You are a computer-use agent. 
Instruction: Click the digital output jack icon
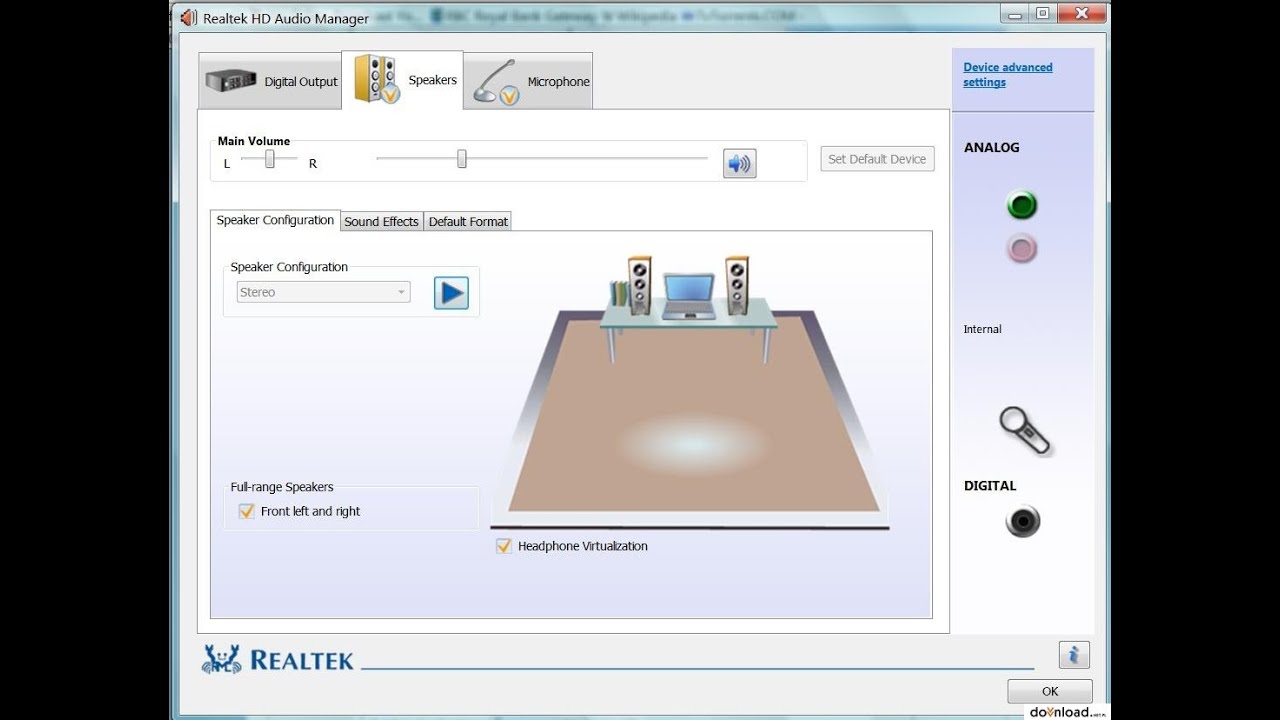click(1023, 522)
